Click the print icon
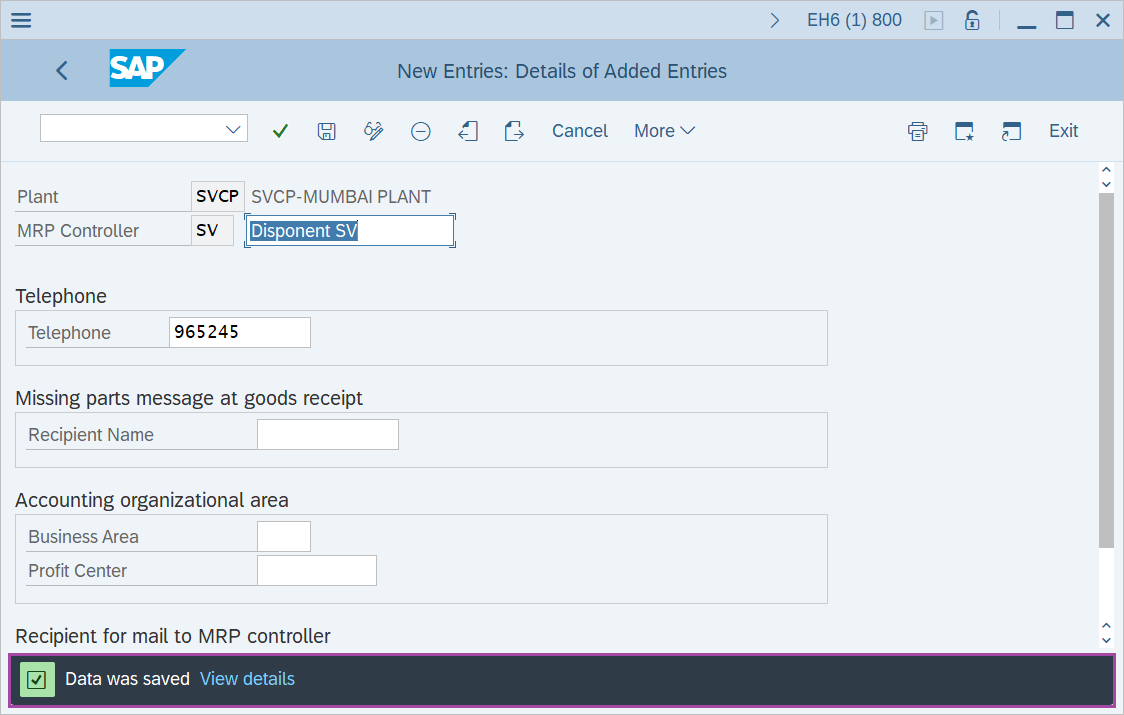Screen dimensions: 1124x715 point(917,130)
